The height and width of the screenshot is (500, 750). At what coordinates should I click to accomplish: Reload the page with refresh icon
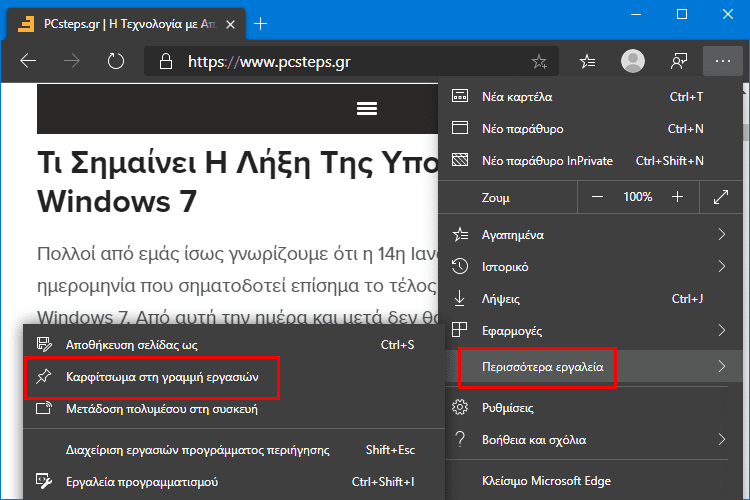(115, 61)
